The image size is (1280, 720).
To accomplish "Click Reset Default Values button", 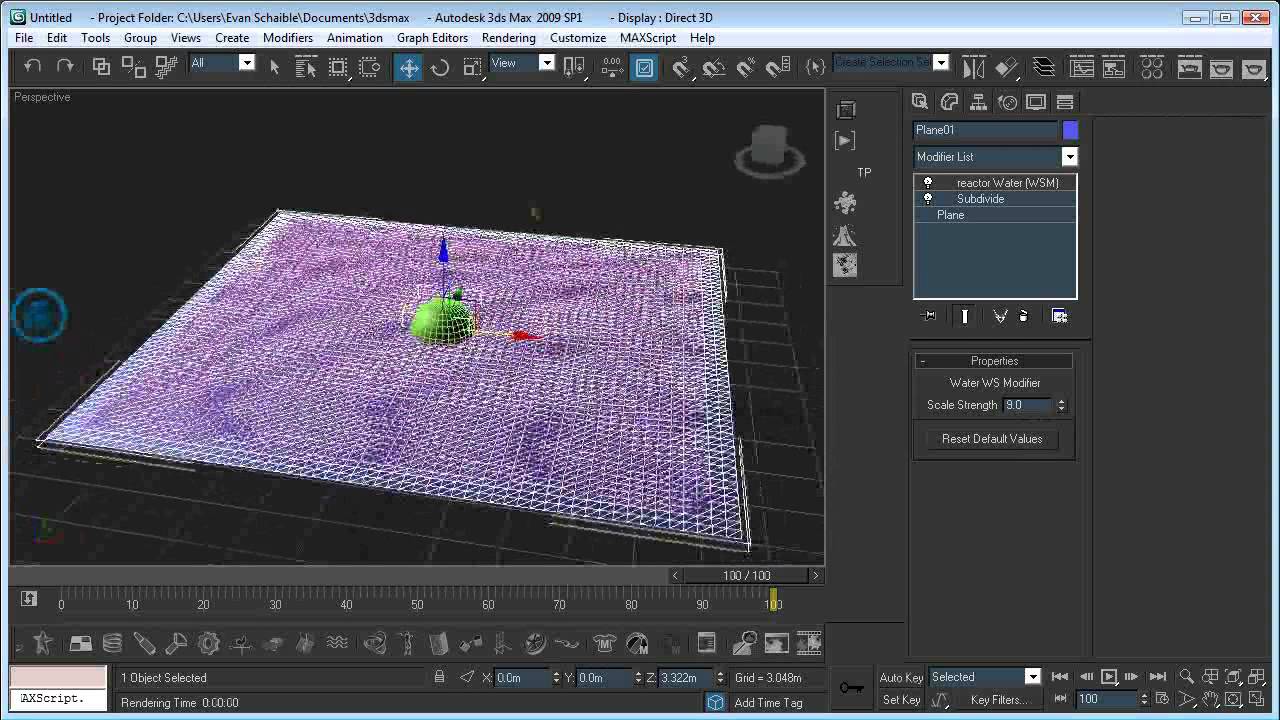I will pyautogui.click(x=992, y=439).
